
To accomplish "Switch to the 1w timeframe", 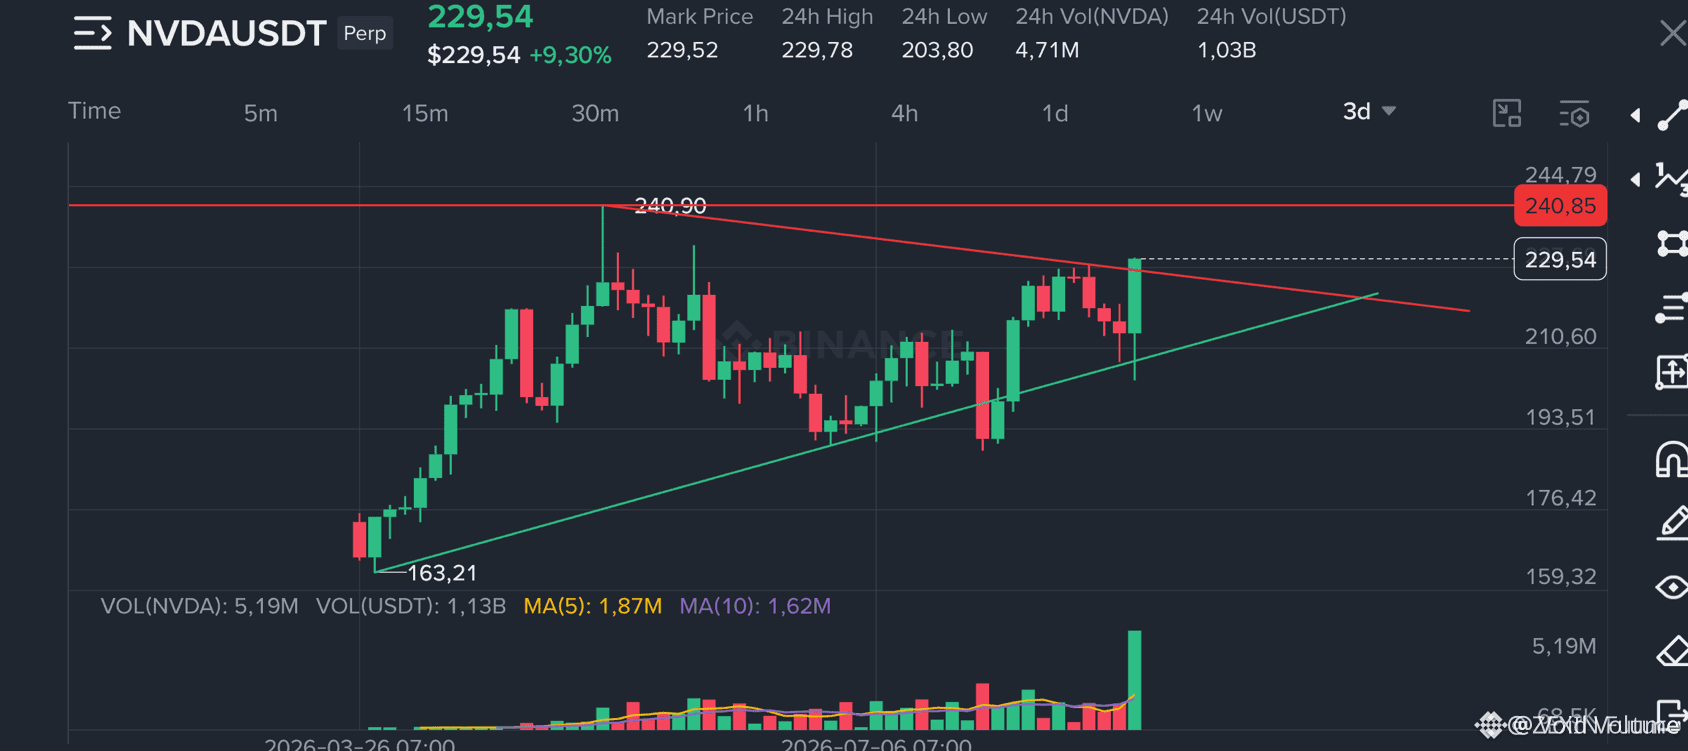I will pyautogui.click(x=1207, y=113).
